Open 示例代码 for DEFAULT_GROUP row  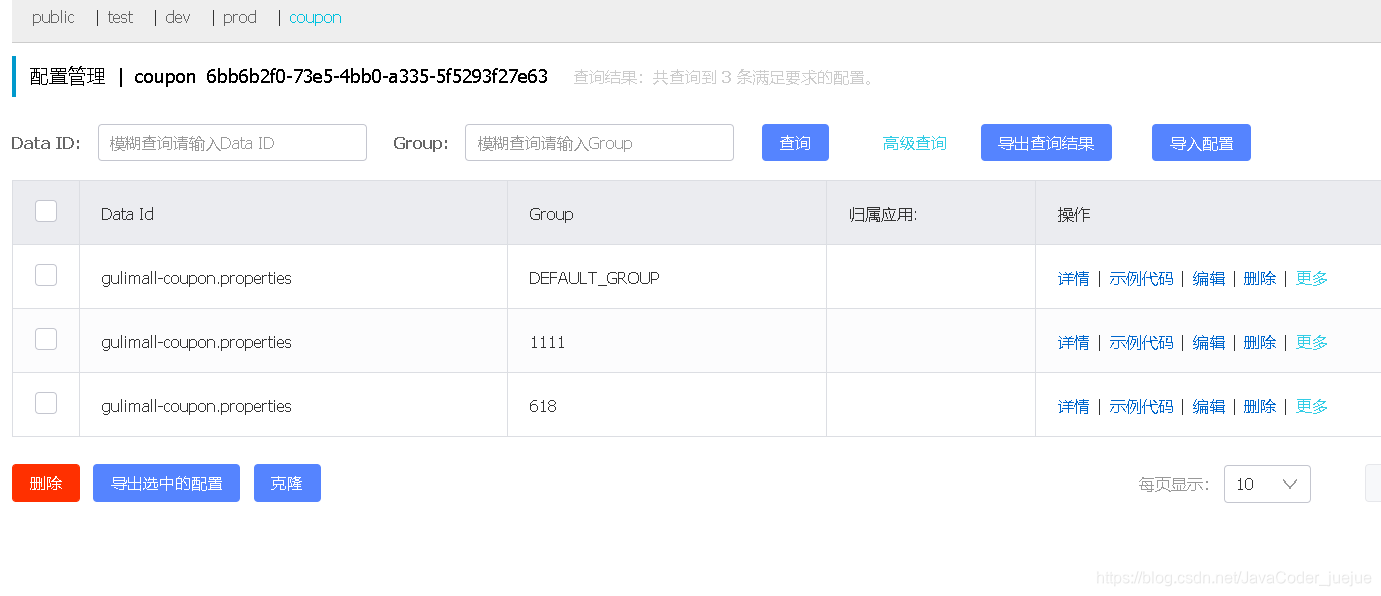pos(1141,278)
